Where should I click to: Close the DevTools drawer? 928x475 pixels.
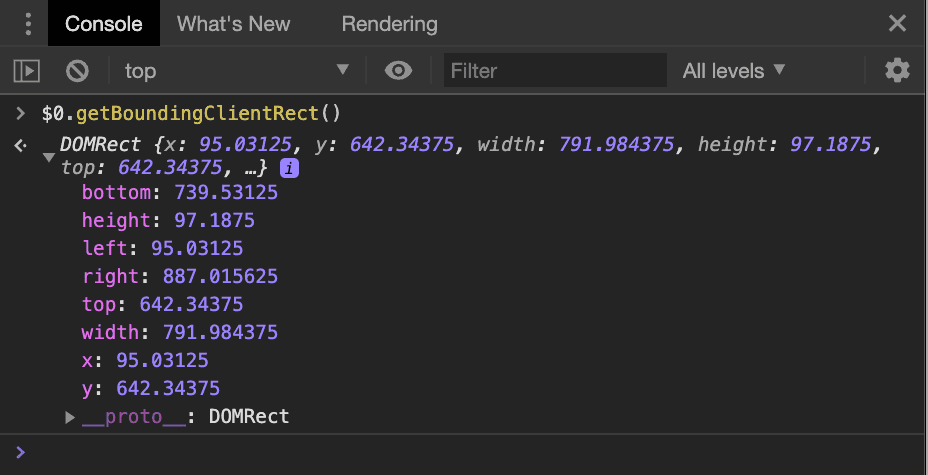tap(896, 23)
